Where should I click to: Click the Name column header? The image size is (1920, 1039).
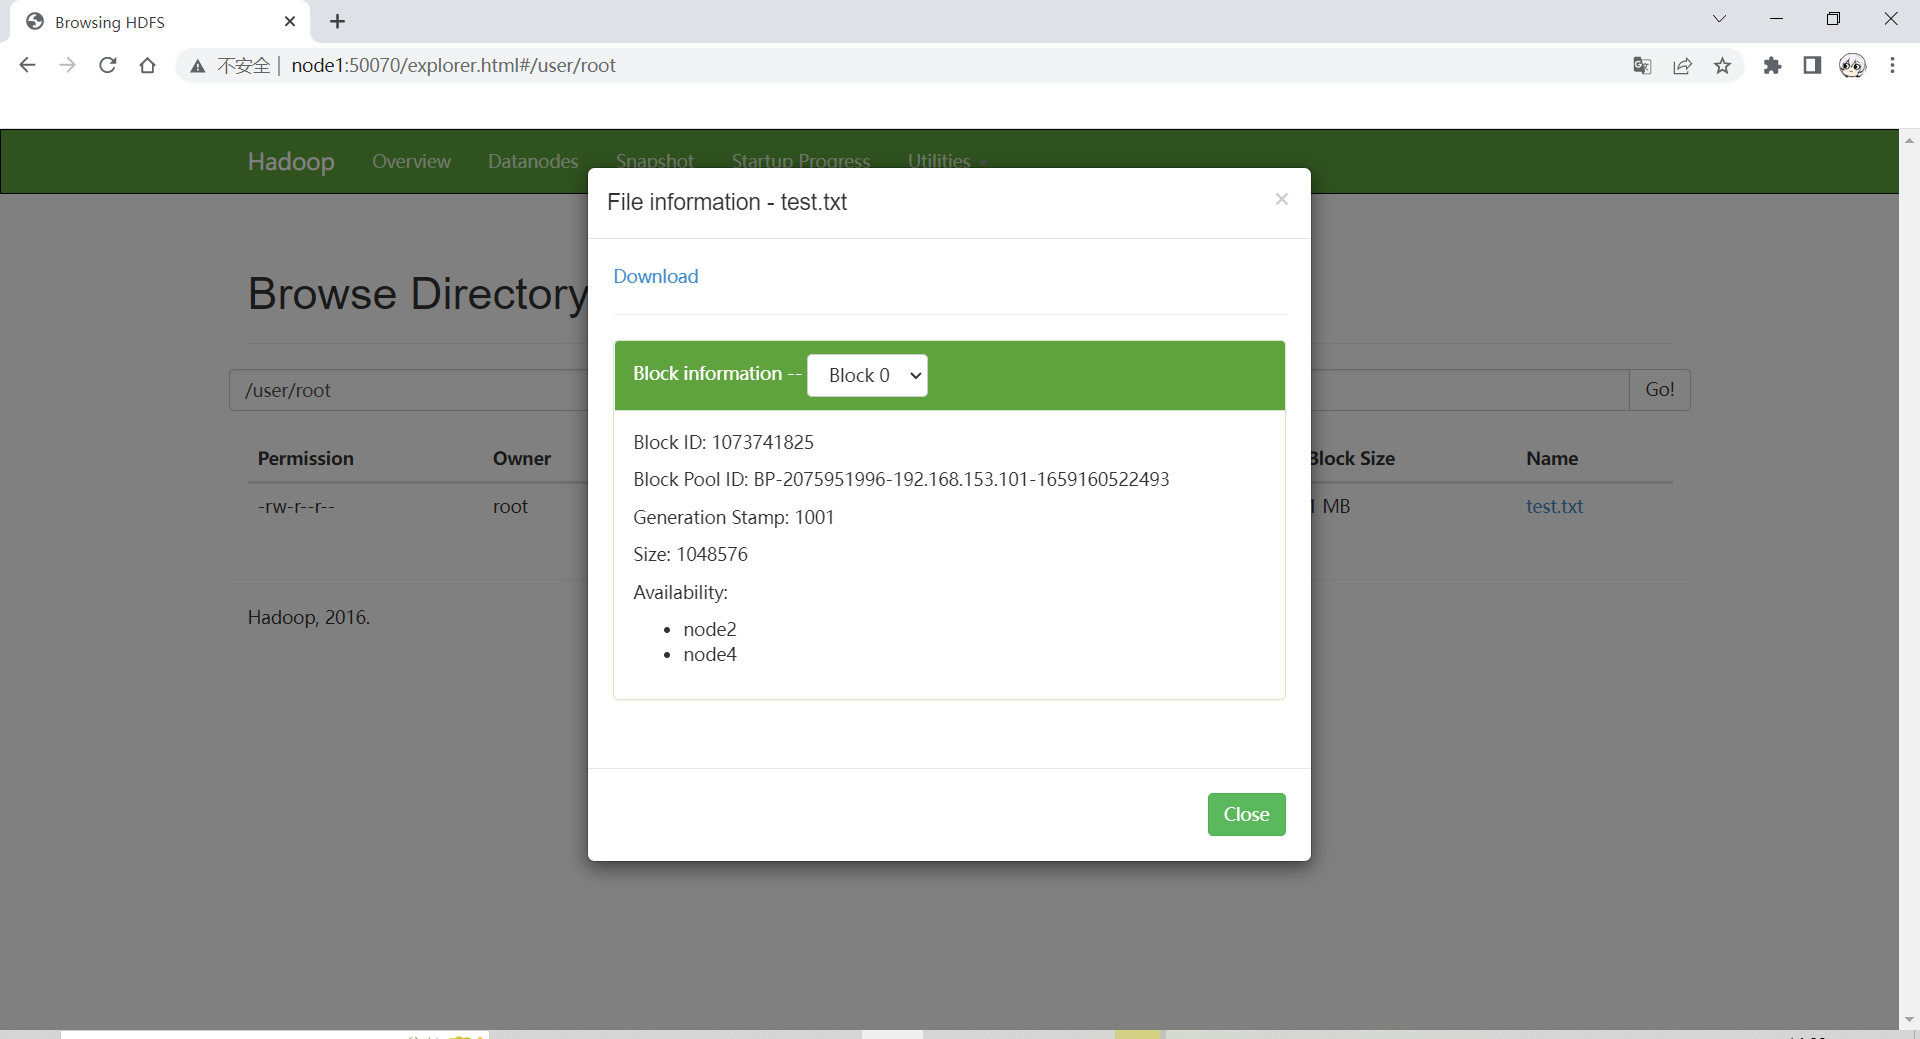click(x=1552, y=458)
